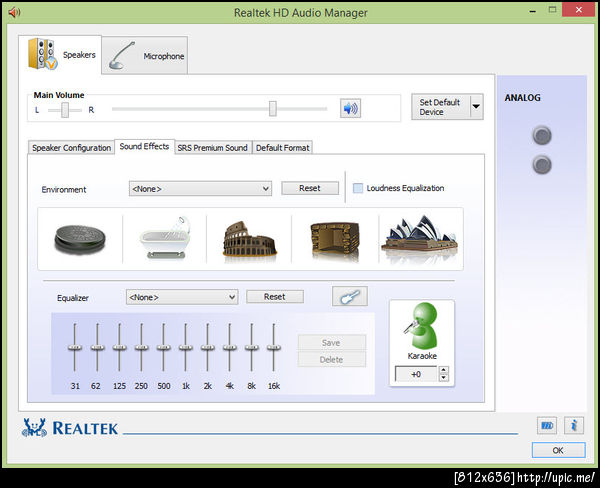Open the SRS Premium Sound tab
600x488 pixels.
click(212, 148)
